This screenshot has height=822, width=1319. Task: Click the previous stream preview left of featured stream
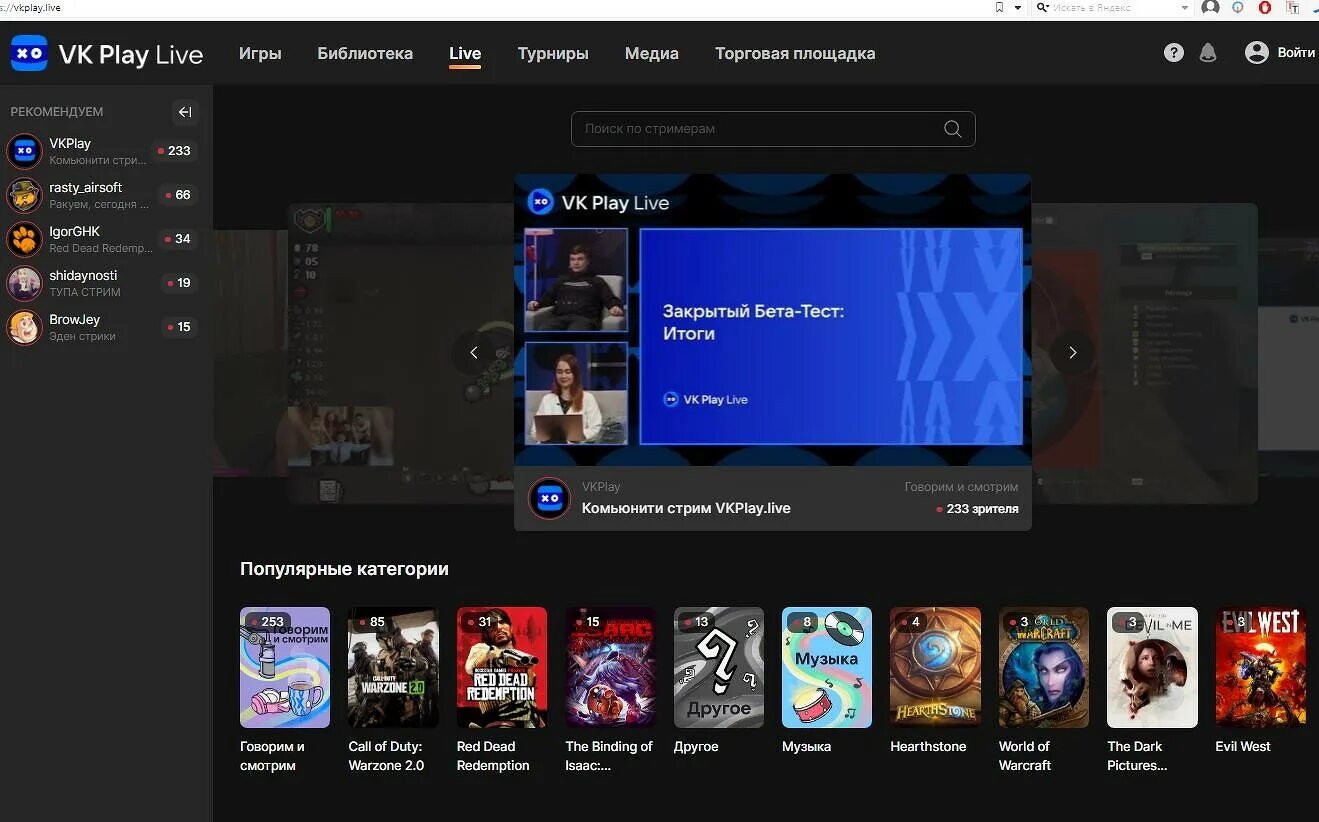(x=400, y=353)
